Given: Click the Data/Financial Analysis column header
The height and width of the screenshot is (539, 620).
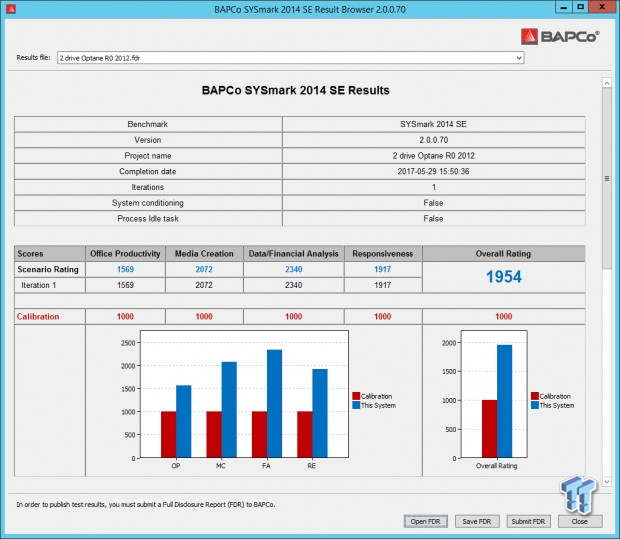Looking at the screenshot, I should (294, 253).
